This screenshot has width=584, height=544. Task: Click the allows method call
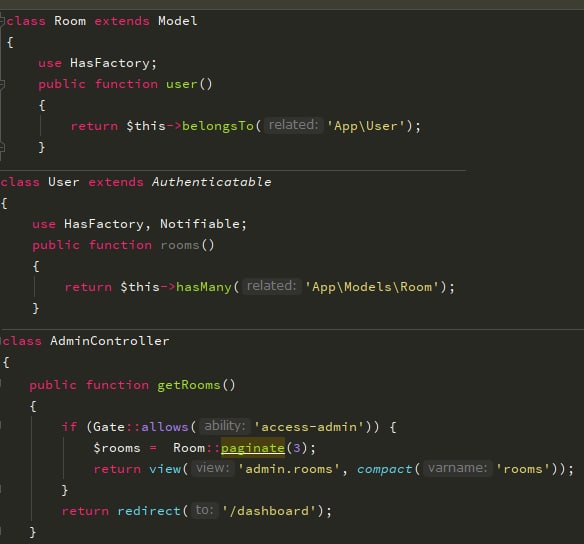click(x=165, y=427)
